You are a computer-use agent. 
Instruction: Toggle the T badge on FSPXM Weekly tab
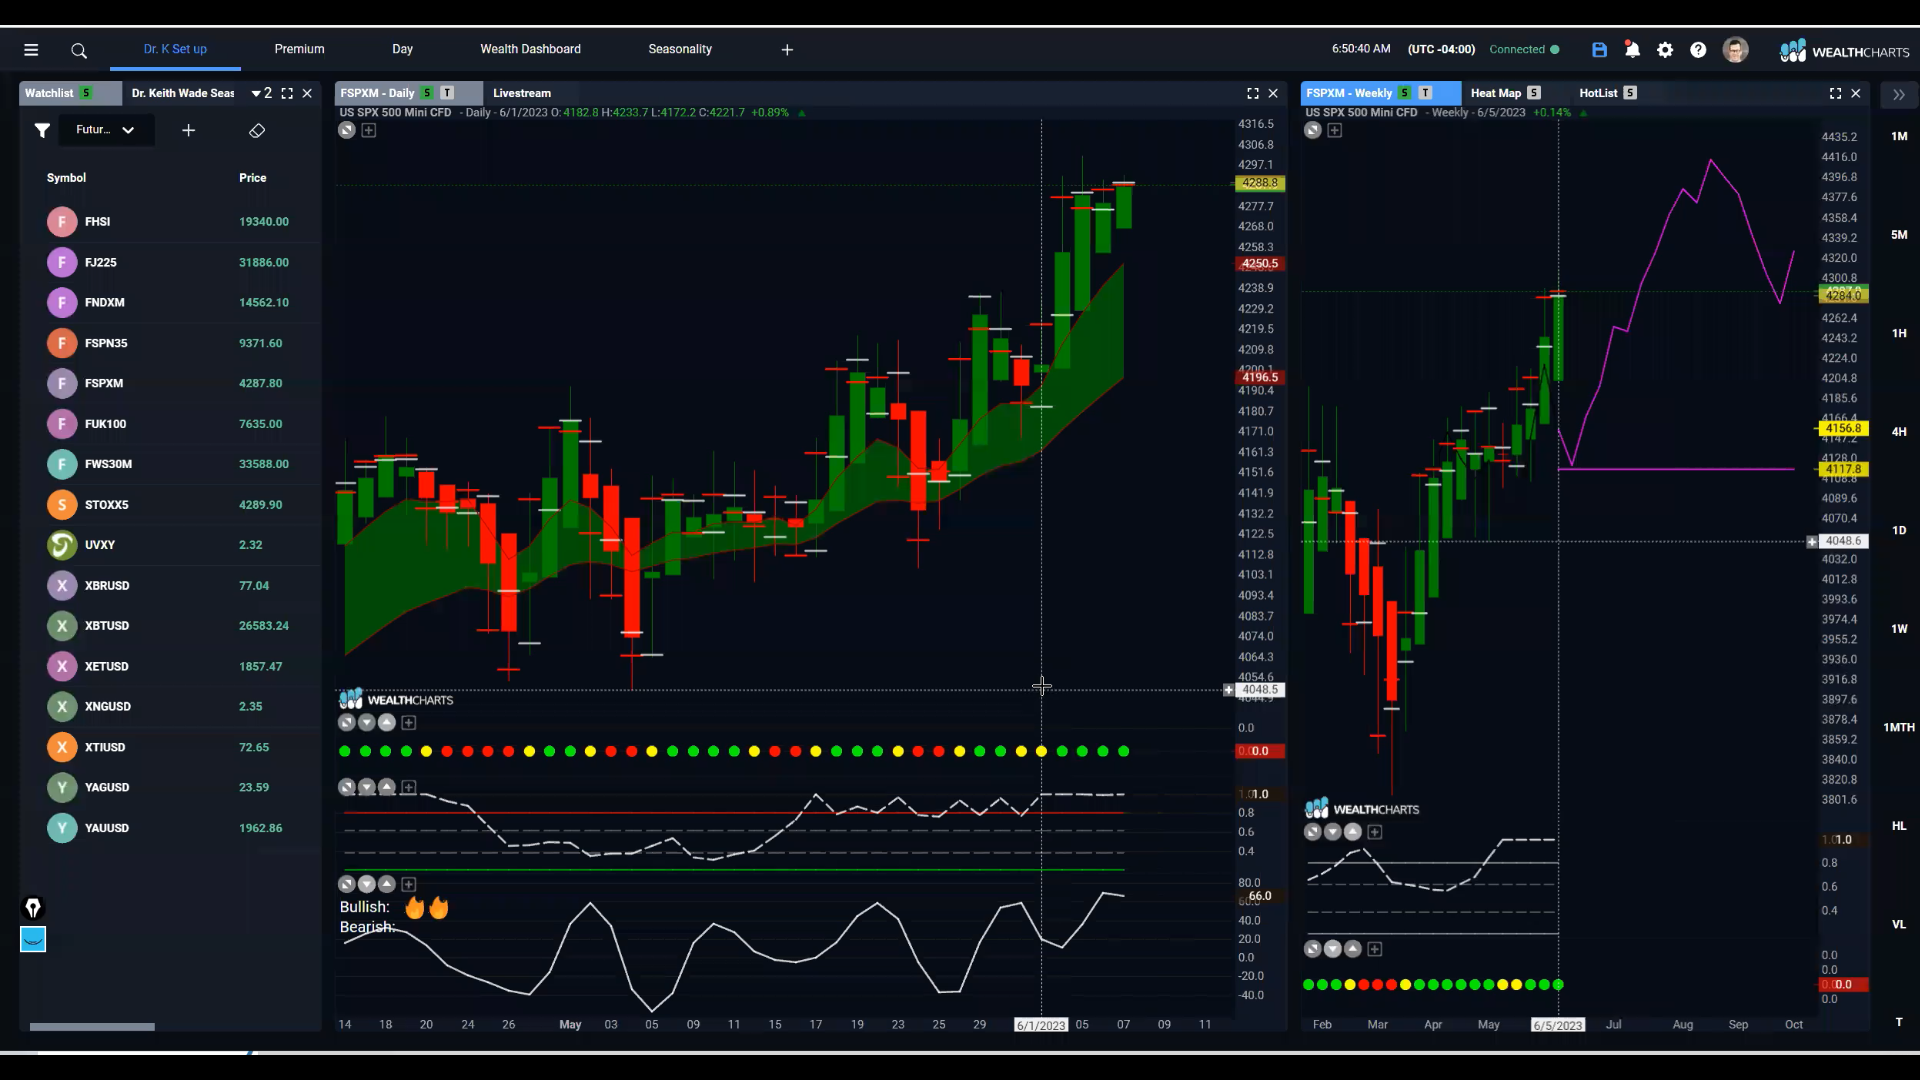pyautogui.click(x=1425, y=93)
